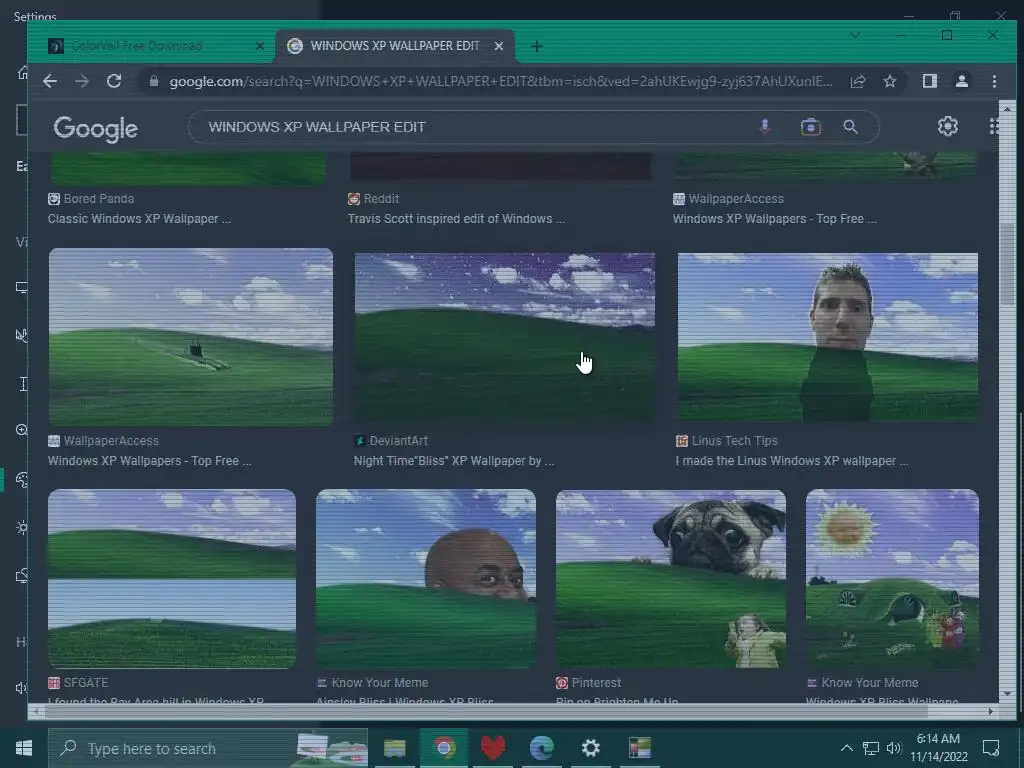Focus the Google search box text
The image size is (1024, 768).
tap(317, 127)
